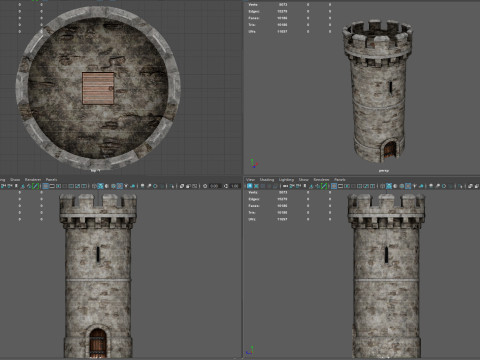The height and width of the screenshot is (360, 480).
Task: Toggle X-ray active components in front-view panel
Action: (x=188, y=186)
